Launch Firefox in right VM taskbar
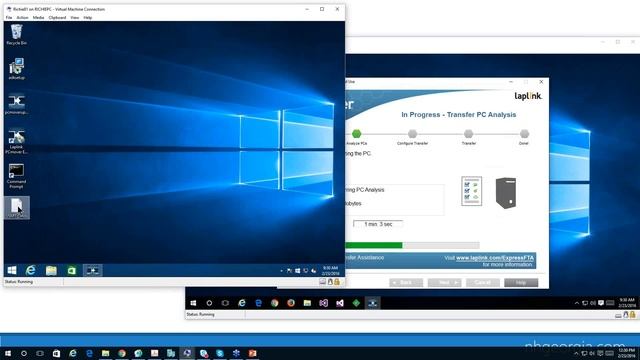This screenshot has width=640, height=360. (x=291, y=303)
